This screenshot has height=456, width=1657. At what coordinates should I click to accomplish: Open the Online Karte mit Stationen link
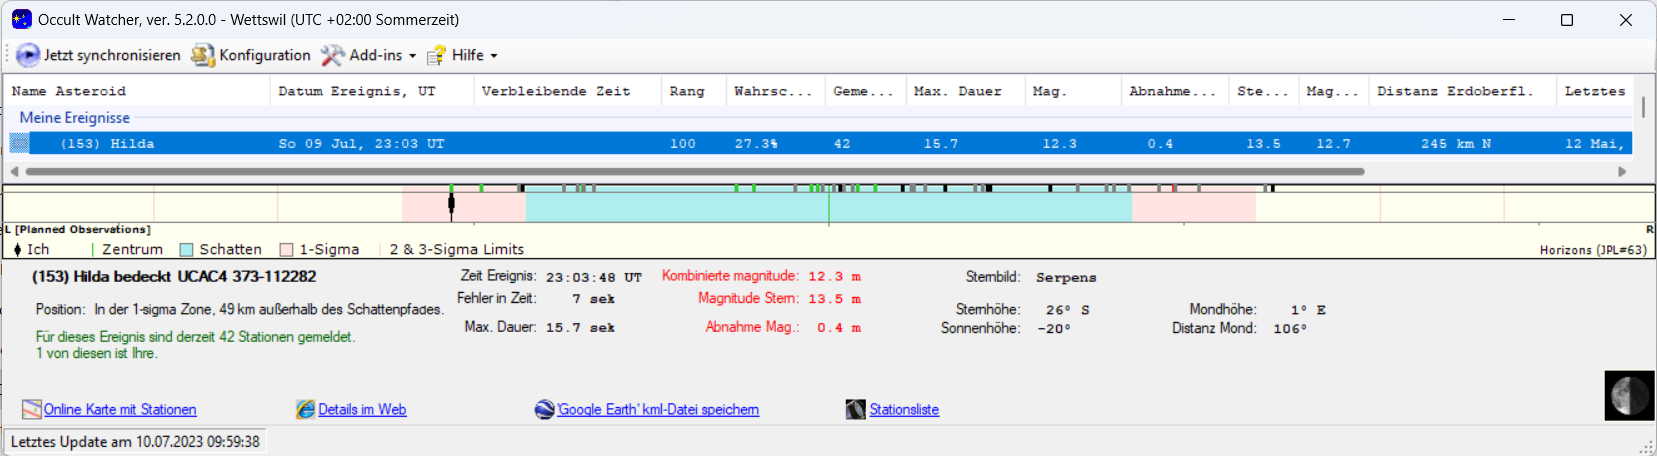[120, 410]
